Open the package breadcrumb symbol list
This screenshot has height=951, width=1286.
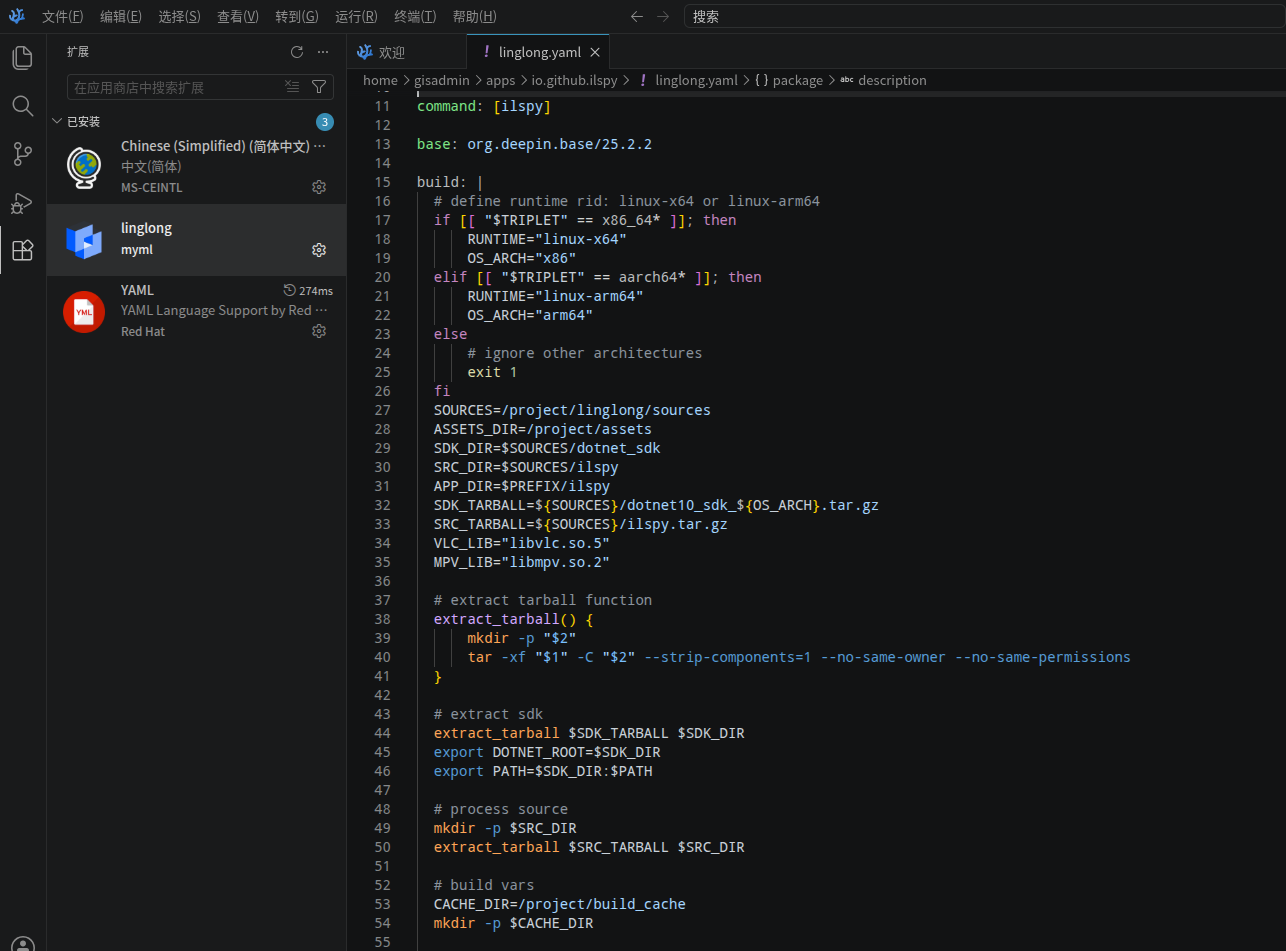pyautogui.click(x=789, y=80)
